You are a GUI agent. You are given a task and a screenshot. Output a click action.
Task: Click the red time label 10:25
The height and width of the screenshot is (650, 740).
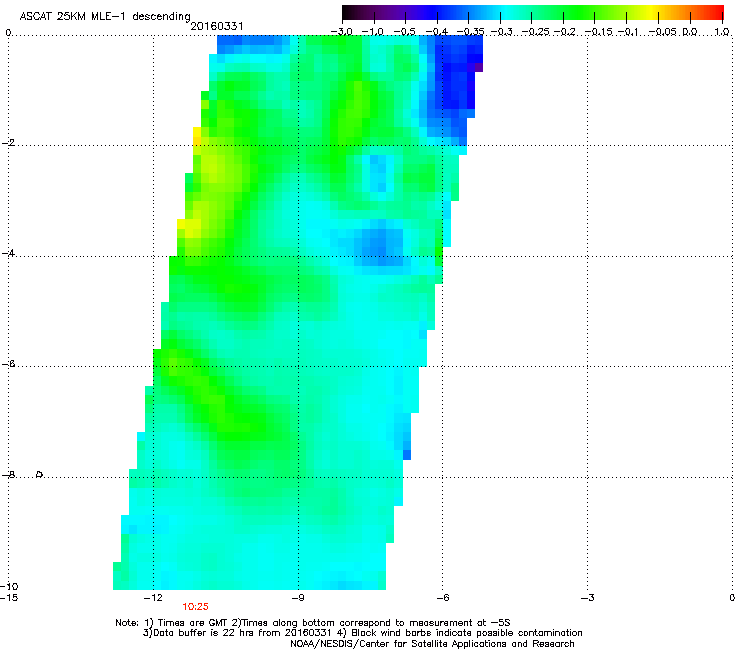pos(195,607)
